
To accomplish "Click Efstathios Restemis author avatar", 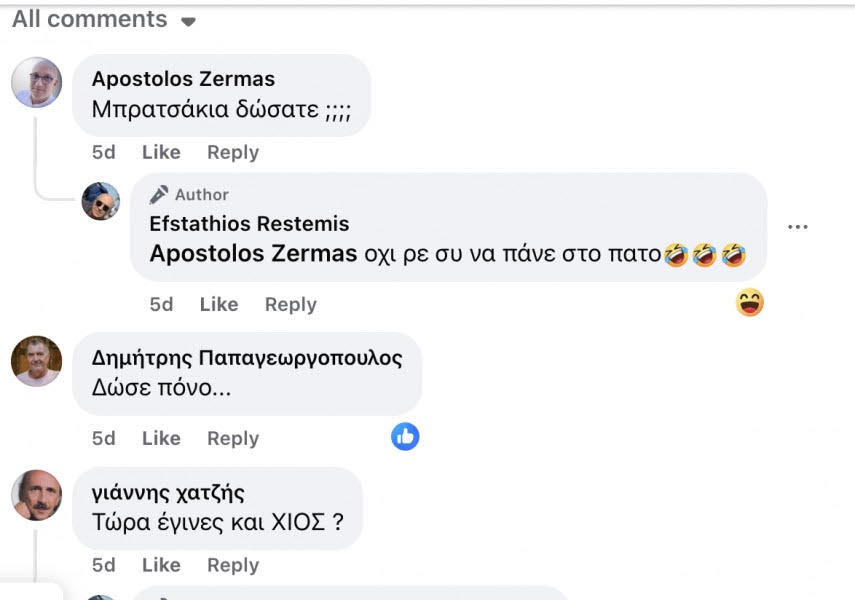I will point(101,201).
